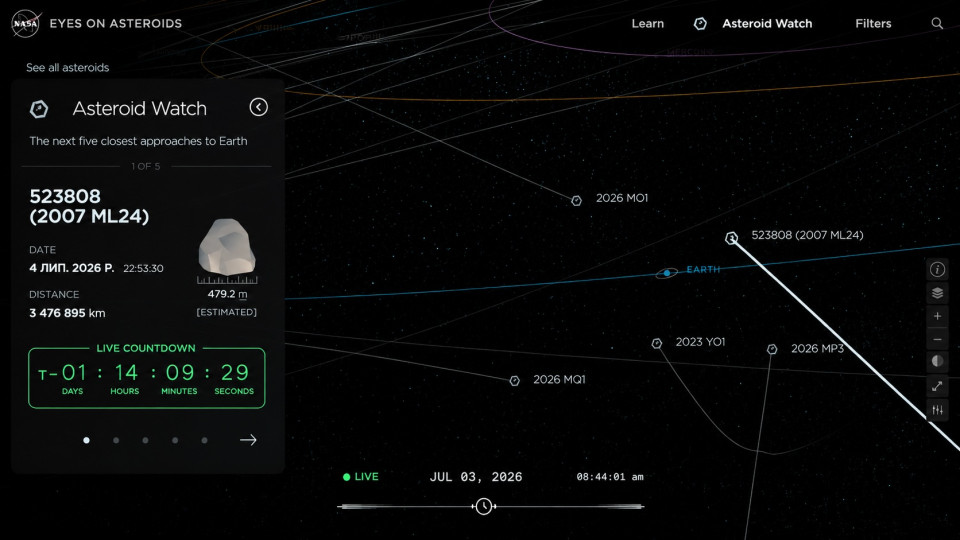Open the search icon in header
The image size is (960, 540).
point(937,23)
